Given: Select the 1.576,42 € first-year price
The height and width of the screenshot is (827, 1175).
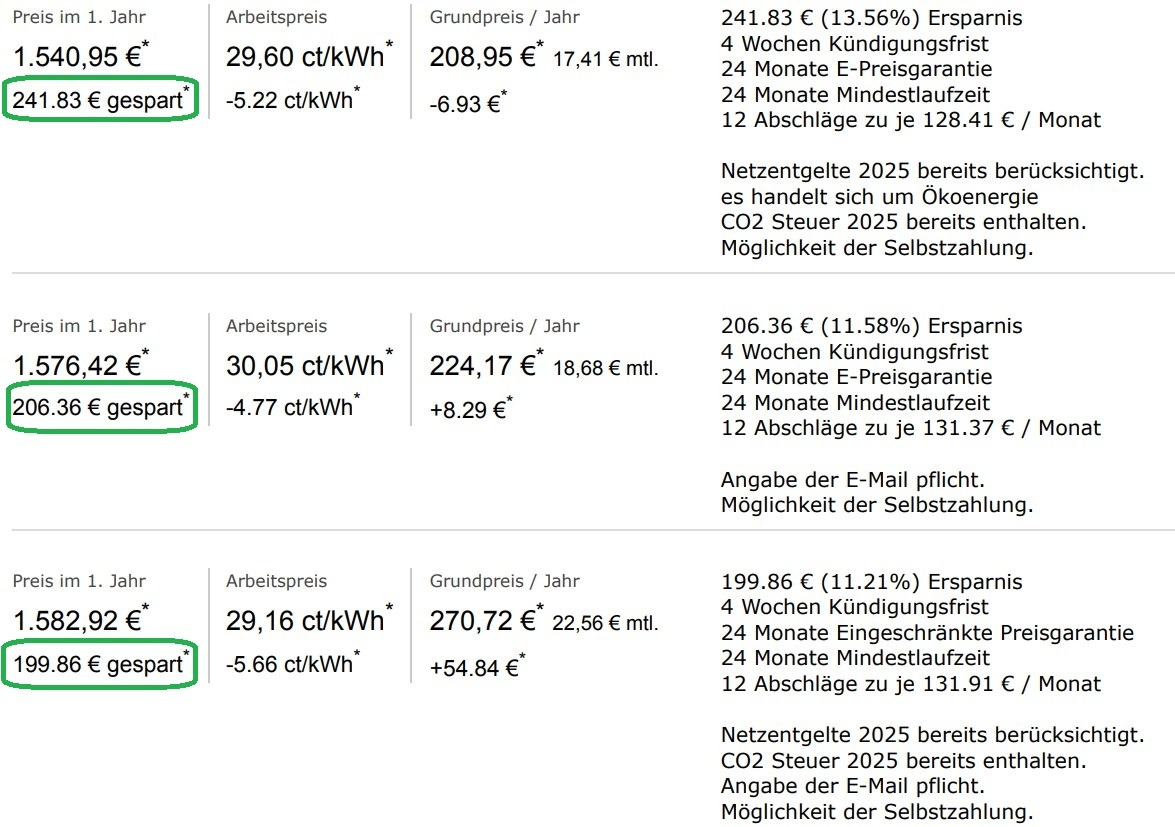Looking at the screenshot, I should point(80,365).
